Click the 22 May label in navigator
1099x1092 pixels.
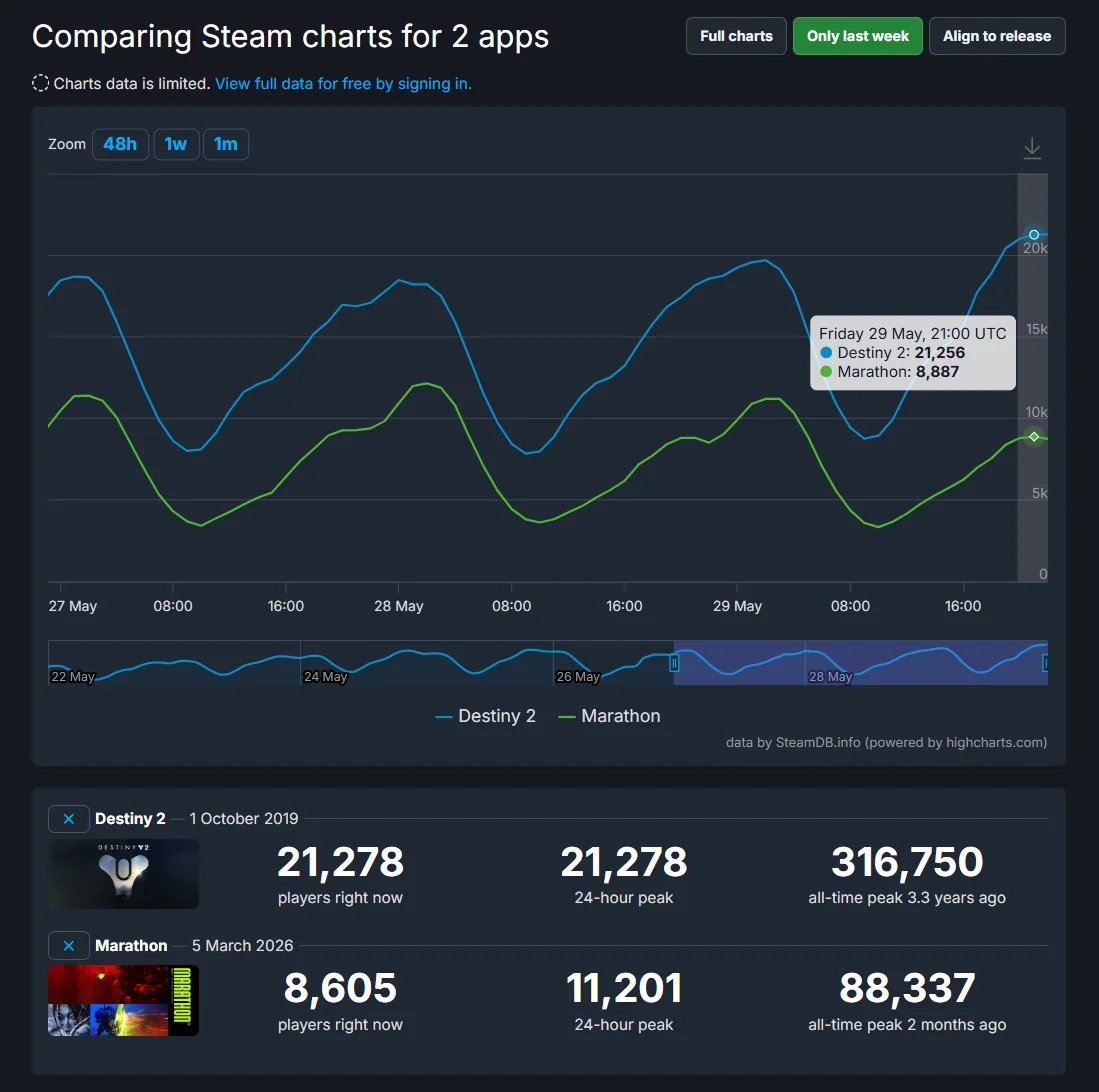[x=73, y=676]
